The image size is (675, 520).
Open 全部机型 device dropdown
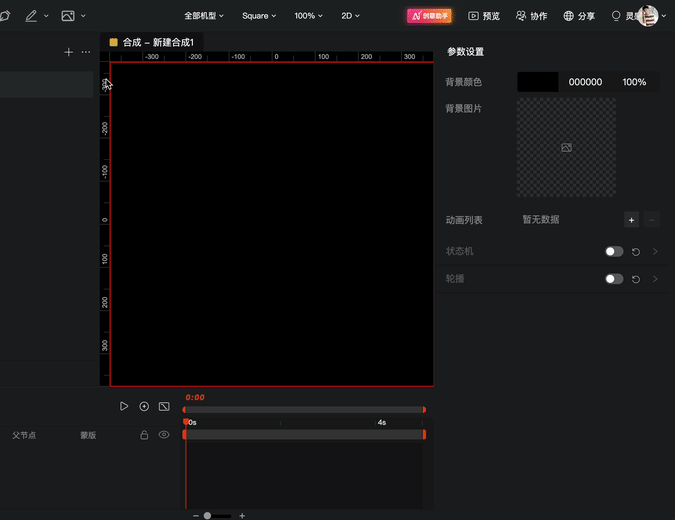click(x=204, y=16)
